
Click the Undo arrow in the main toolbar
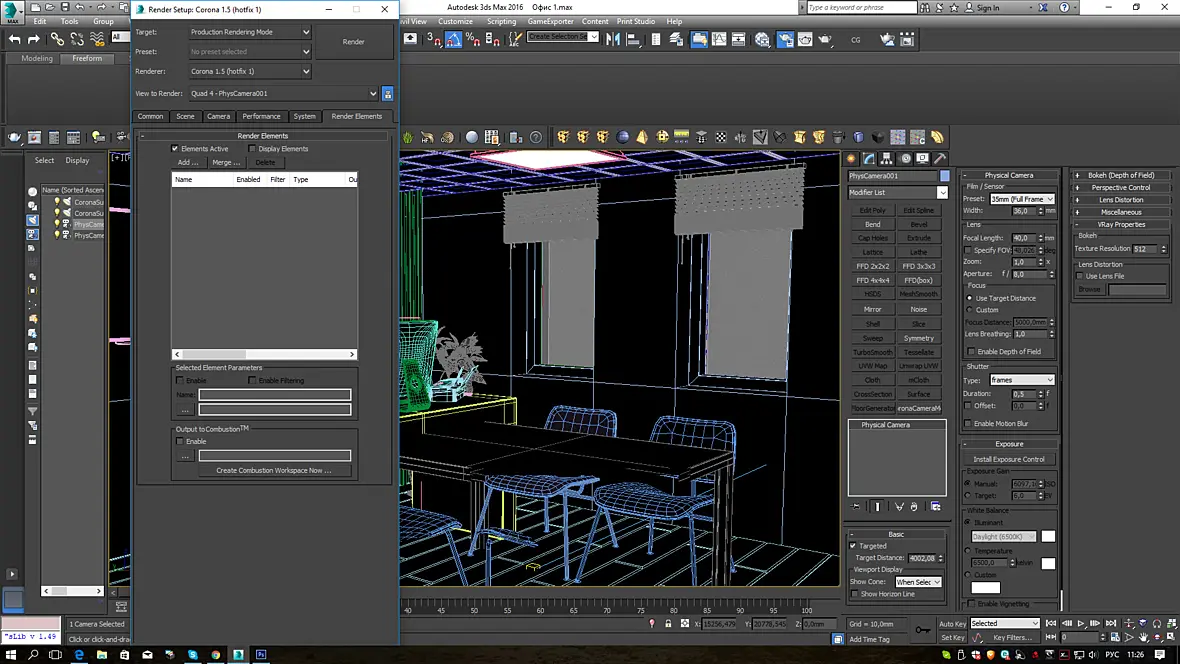pyautogui.click(x=14, y=39)
